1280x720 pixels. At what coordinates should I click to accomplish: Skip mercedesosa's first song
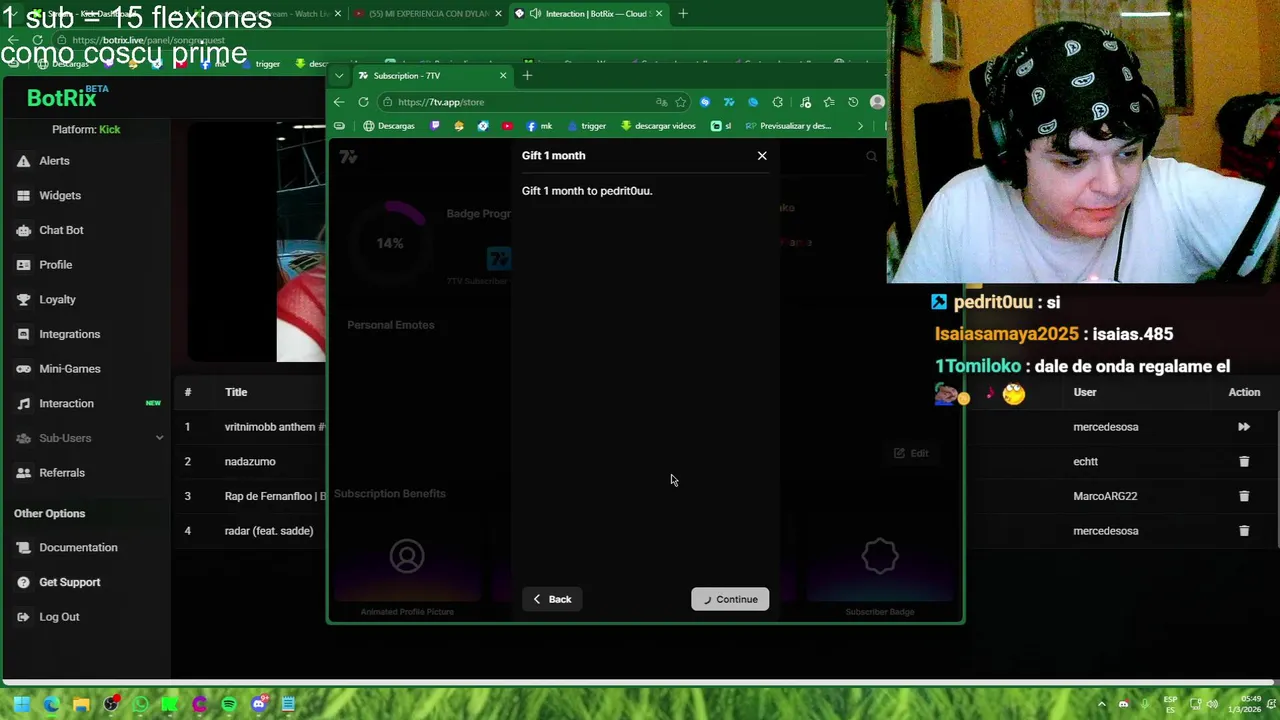[x=1244, y=427]
